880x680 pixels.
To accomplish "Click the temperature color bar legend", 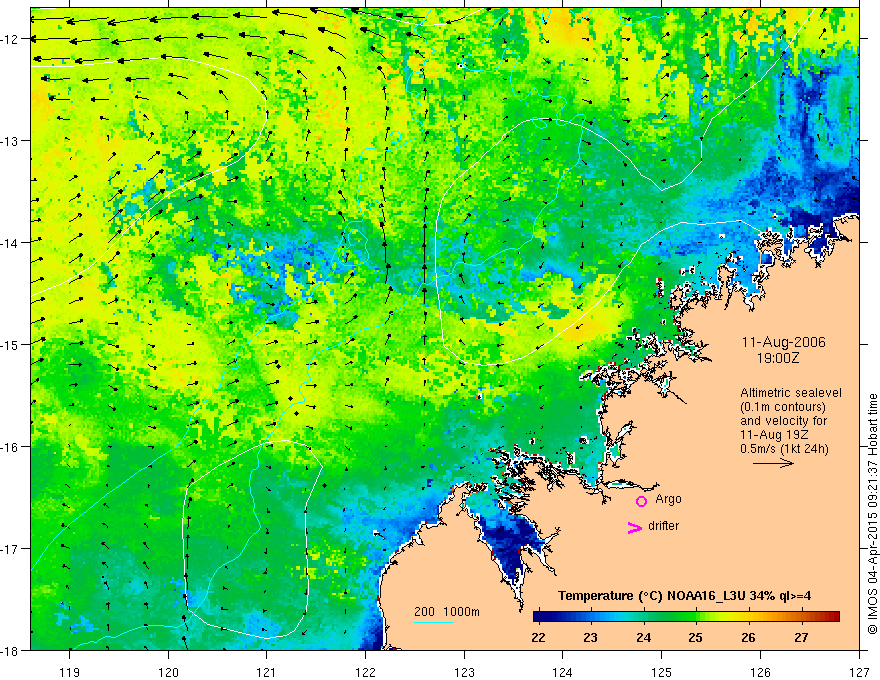I will (686, 617).
